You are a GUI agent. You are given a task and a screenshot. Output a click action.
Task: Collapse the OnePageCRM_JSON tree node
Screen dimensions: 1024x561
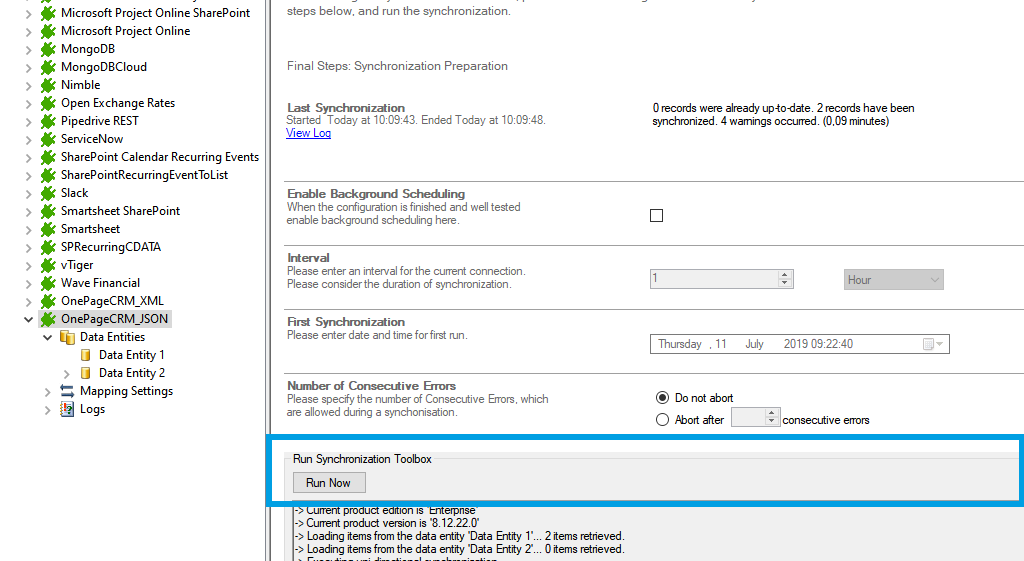click(28, 320)
